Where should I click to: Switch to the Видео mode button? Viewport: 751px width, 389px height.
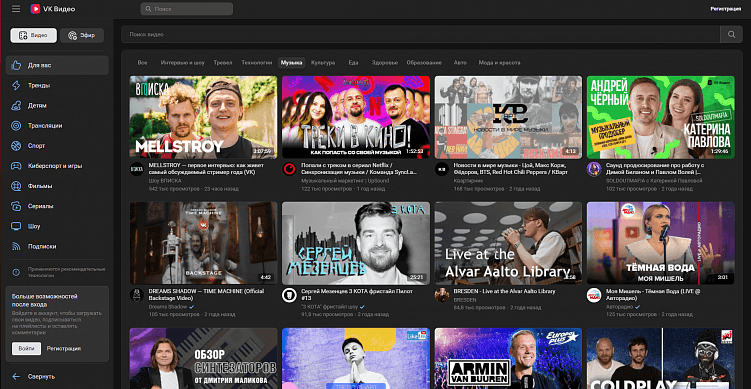34,35
